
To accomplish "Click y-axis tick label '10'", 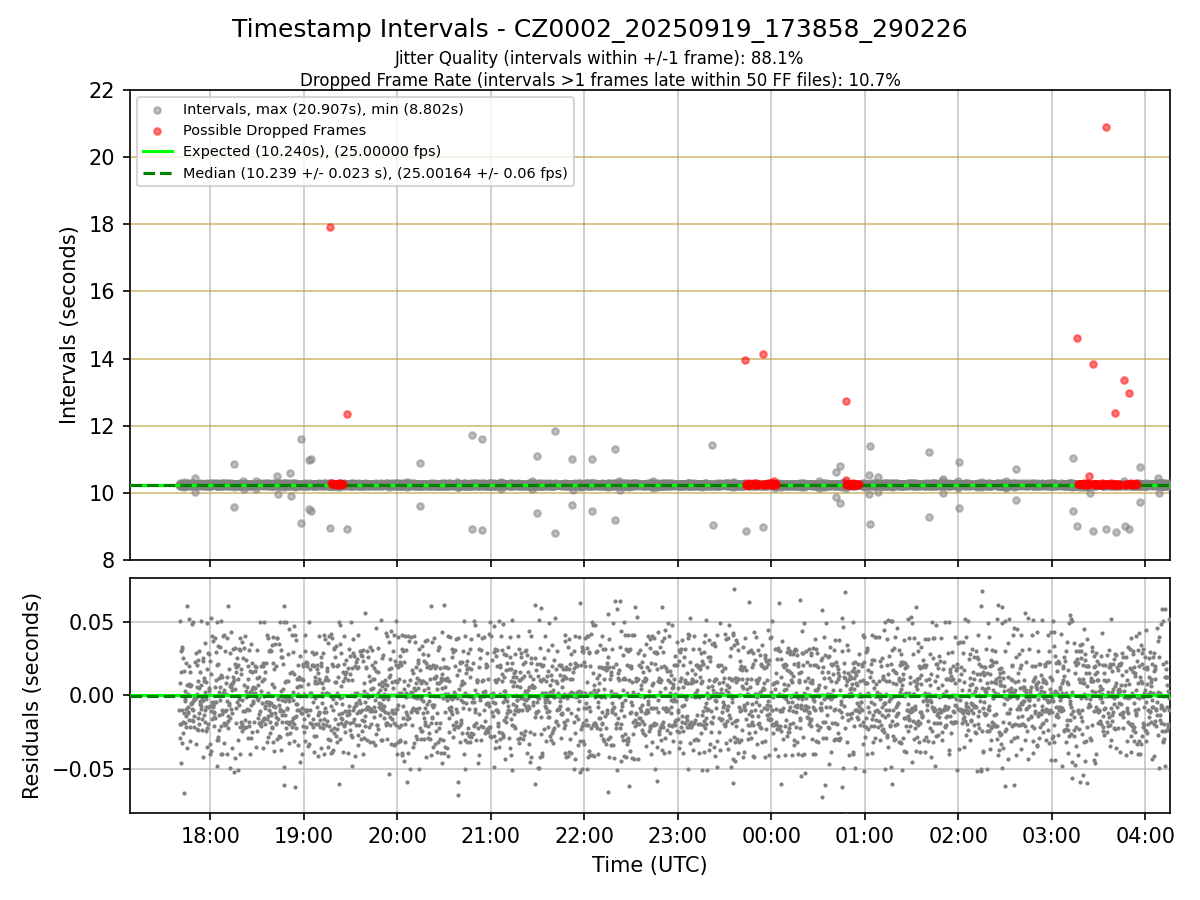I will tap(102, 493).
